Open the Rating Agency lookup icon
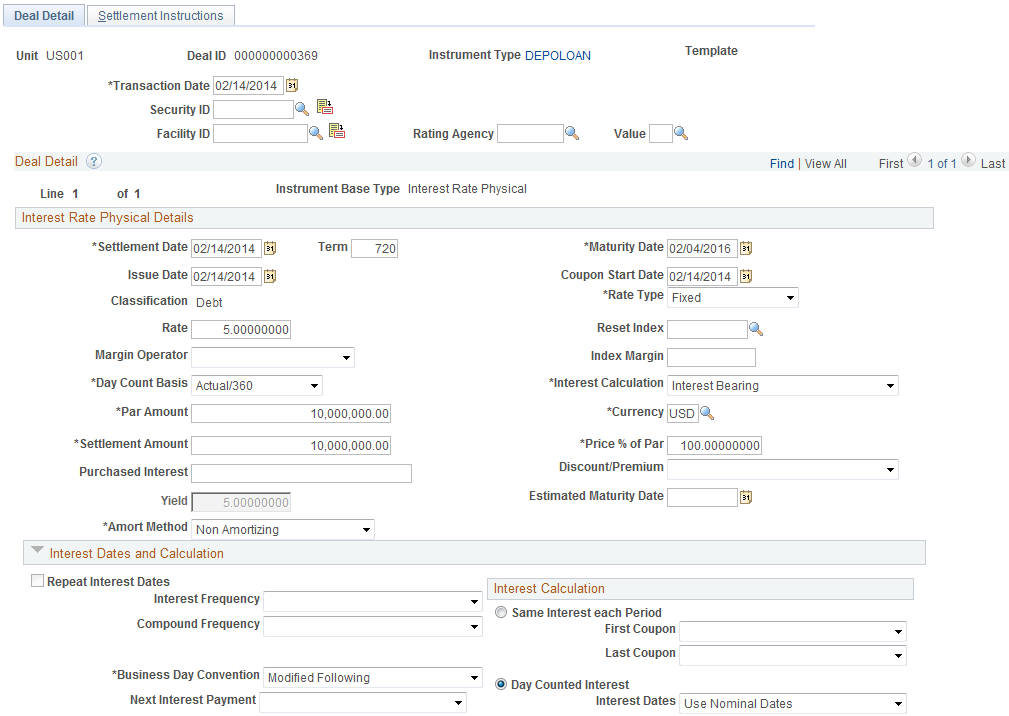The image size is (1009, 716). tap(571, 132)
